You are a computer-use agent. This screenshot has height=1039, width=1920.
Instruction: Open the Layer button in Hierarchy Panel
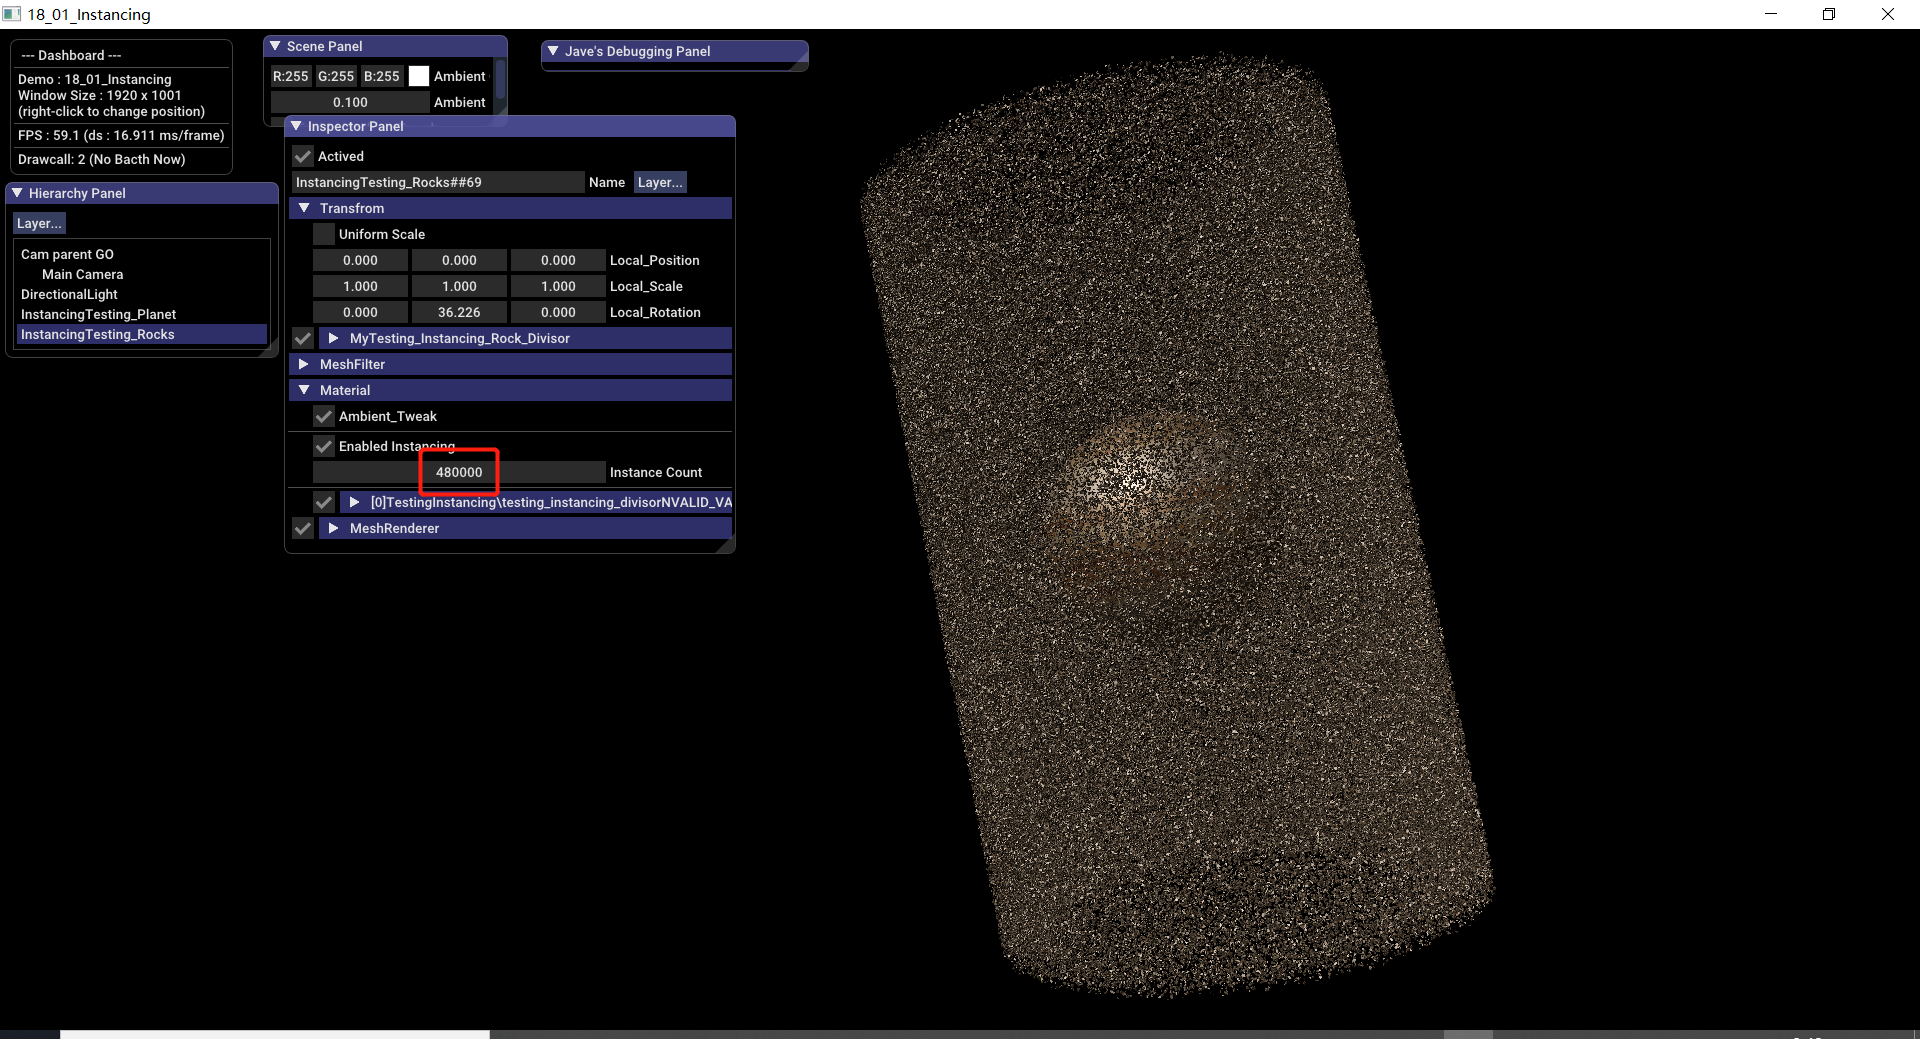(x=40, y=223)
